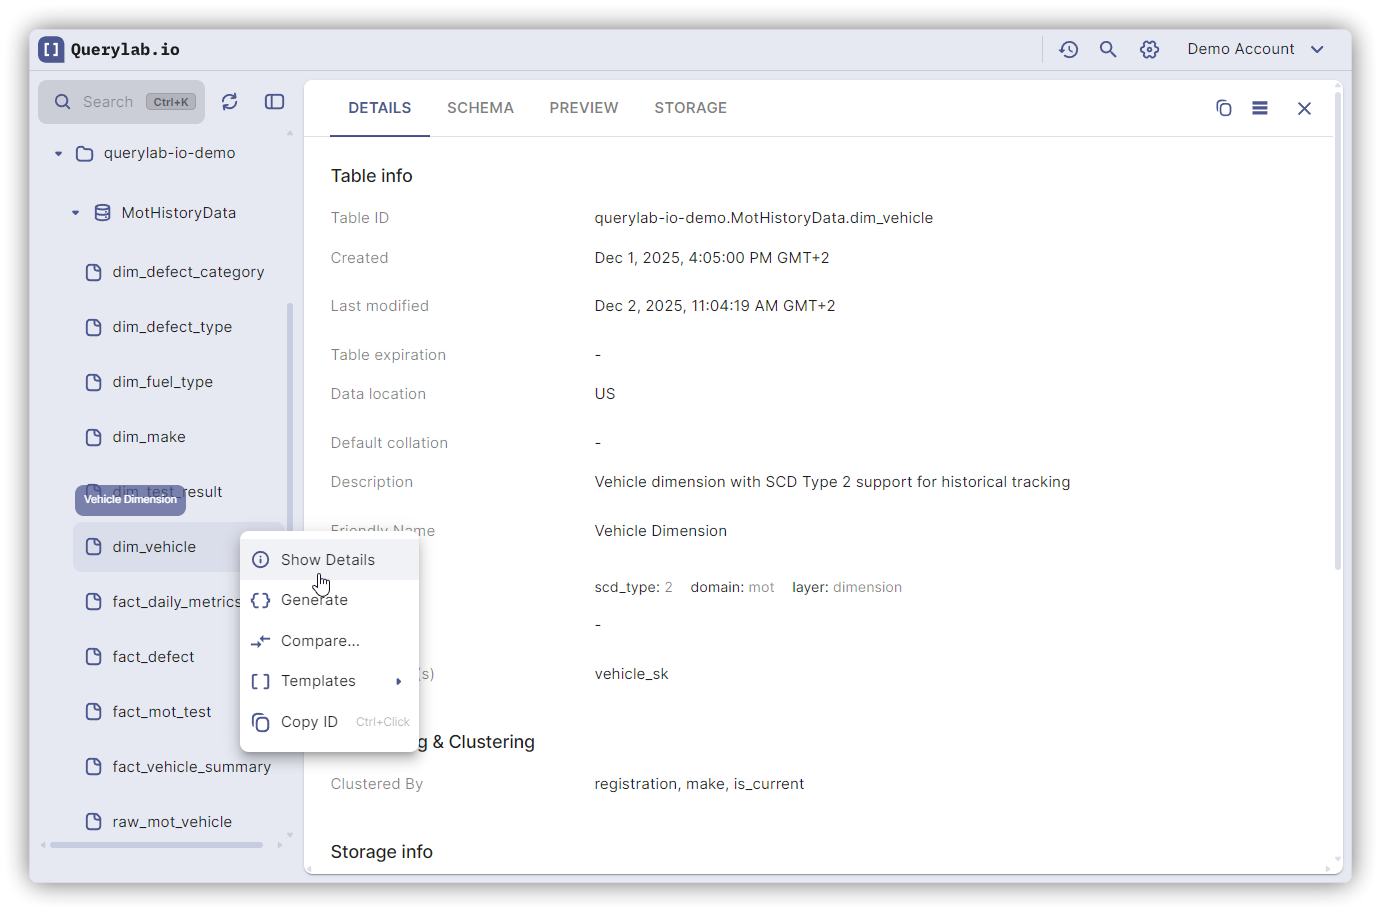Switch to the SCHEMA tab
Screen dimensions: 1381x912
(x=480, y=108)
